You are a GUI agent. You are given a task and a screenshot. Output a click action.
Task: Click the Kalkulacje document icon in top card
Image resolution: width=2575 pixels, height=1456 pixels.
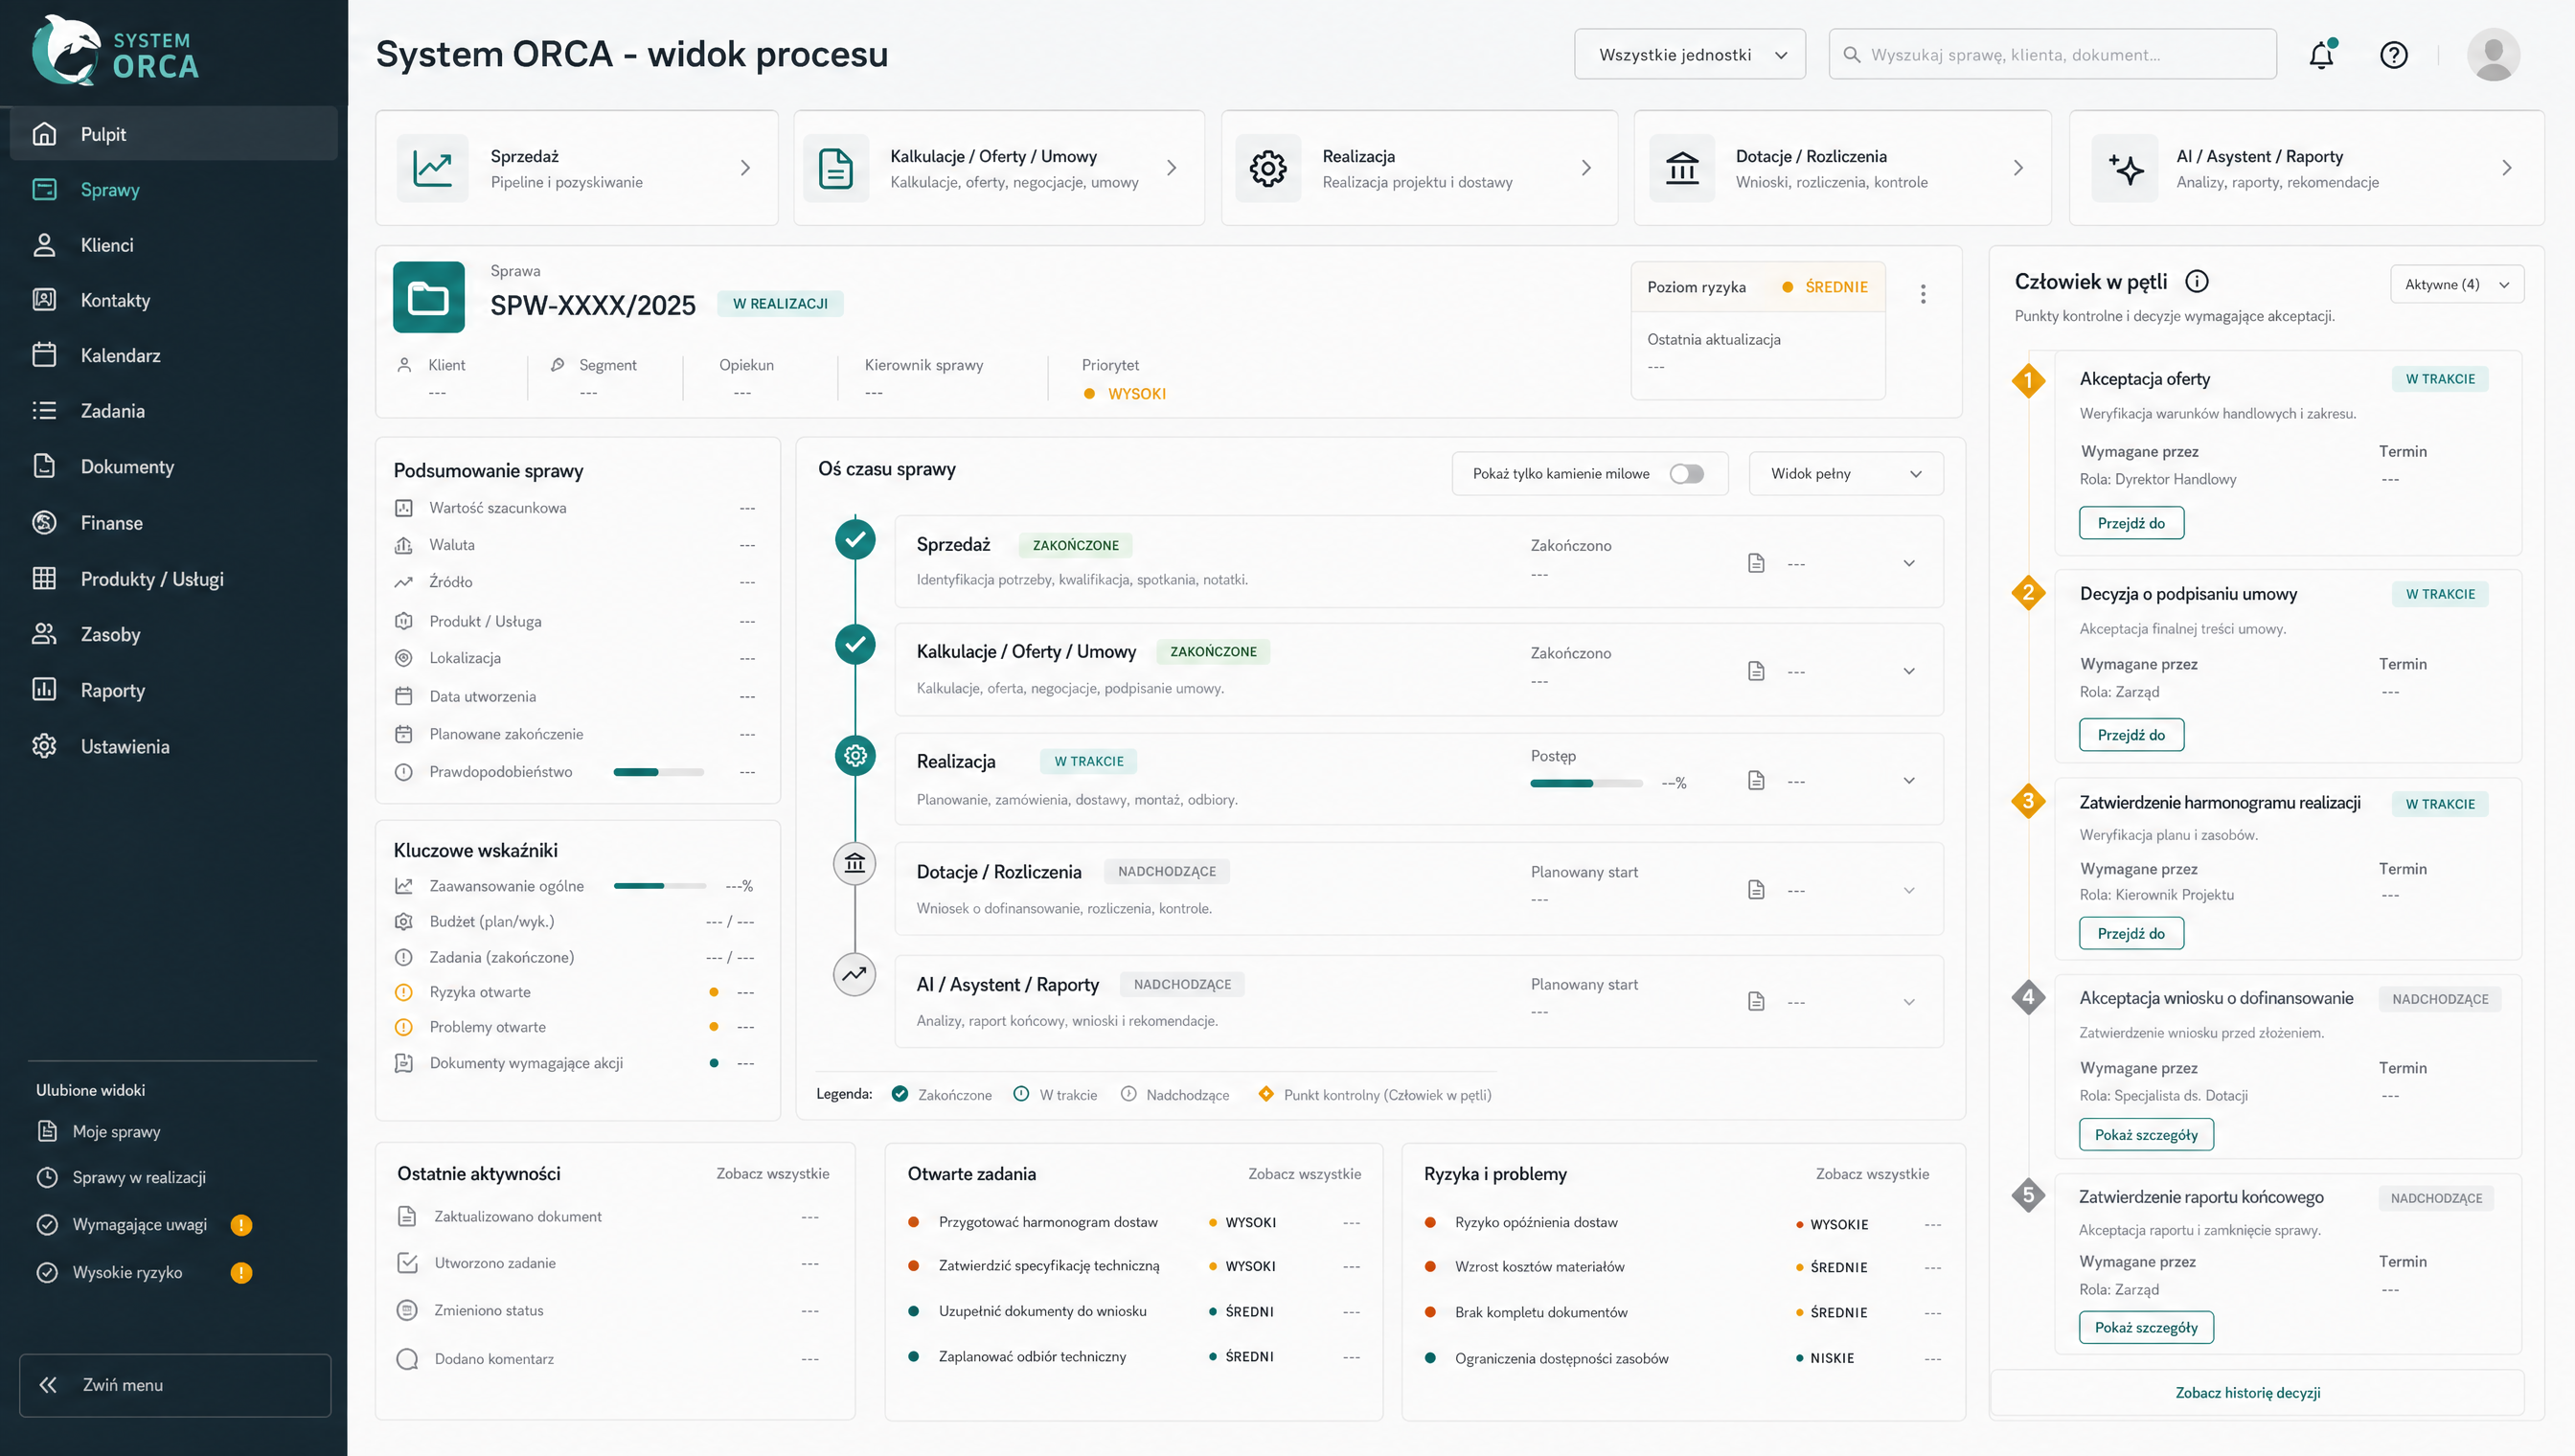click(x=835, y=168)
